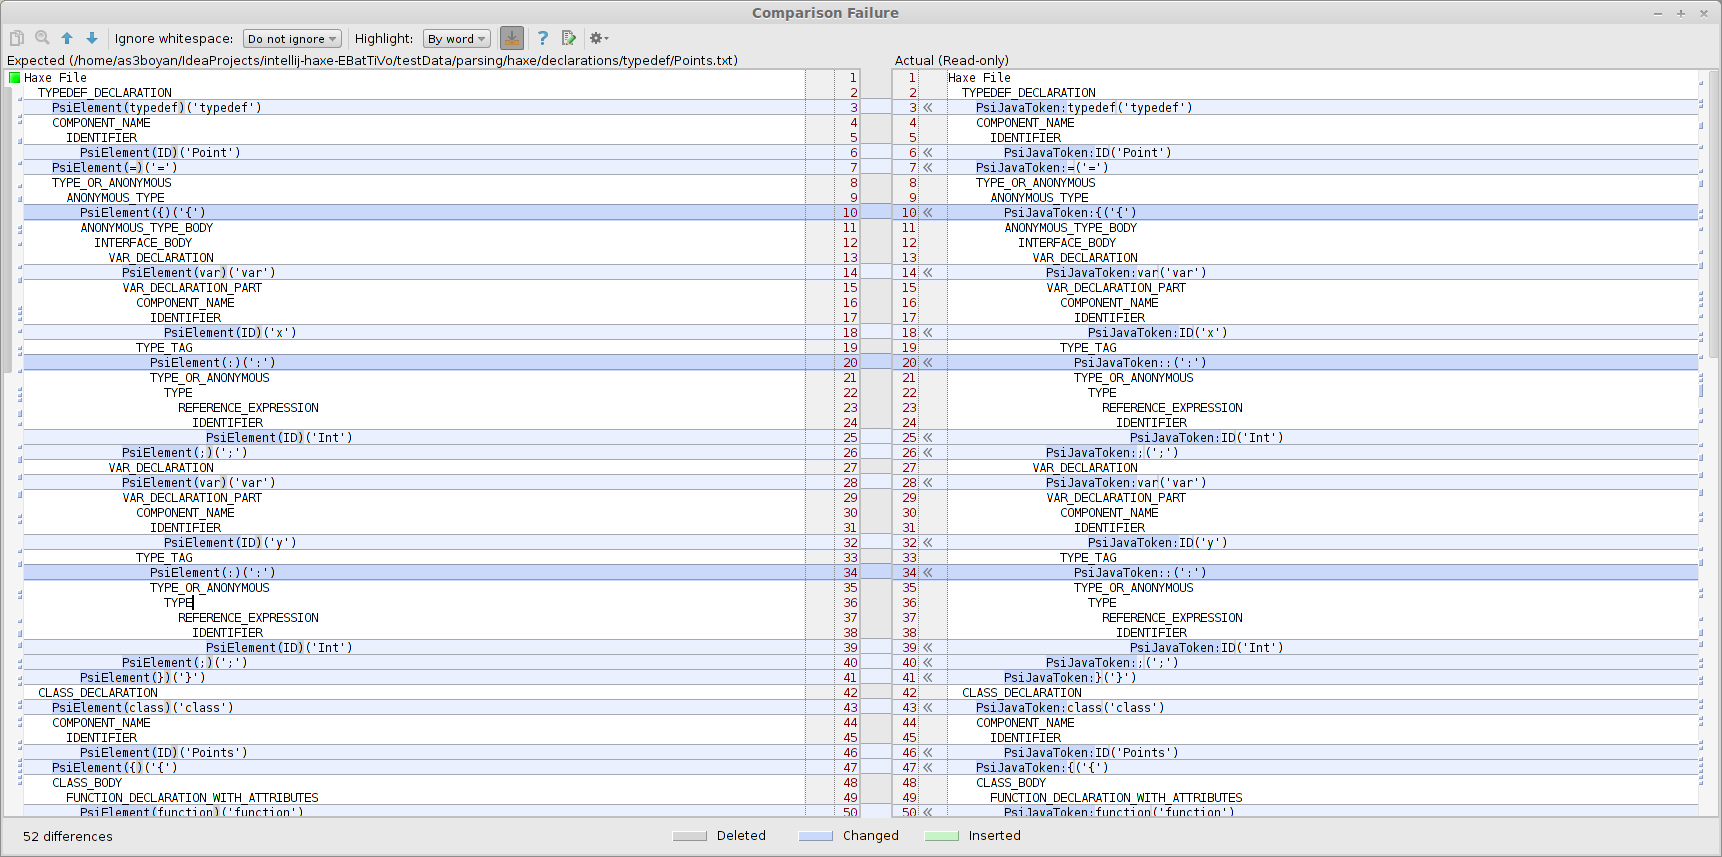Click the Inserted legend color swatch
The image size is (1722, 857).
pyautogui.click(x=942, y=836)
